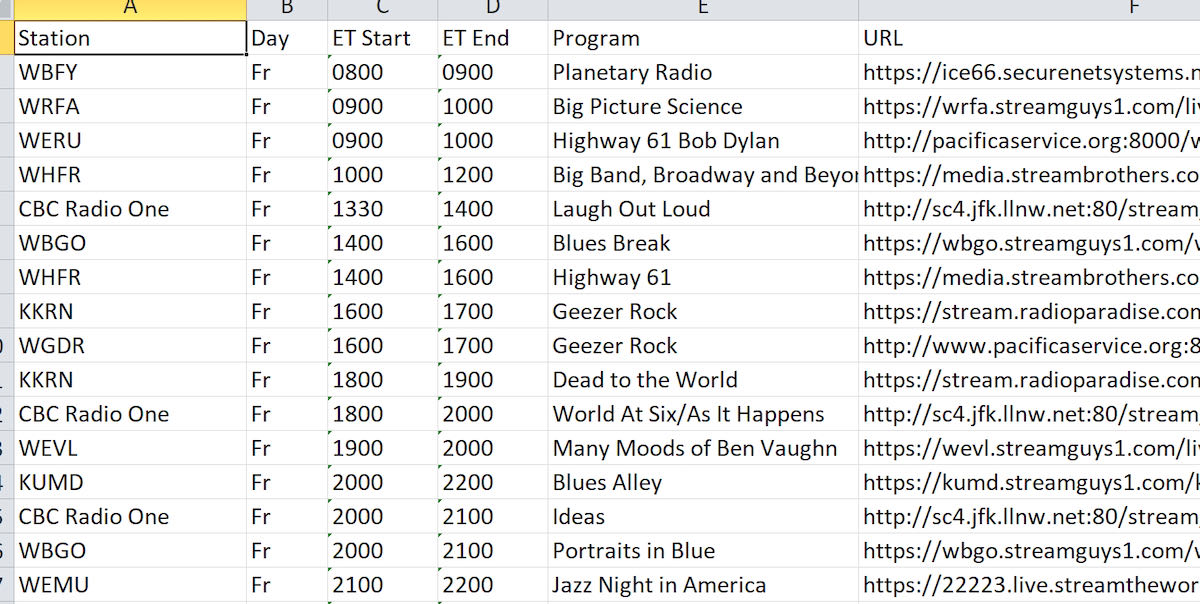Image resolution: width=1200 pixels, height=604 pixels.
Task: Select the Big Picture Science cell
Action: click(x=703, y=106)
